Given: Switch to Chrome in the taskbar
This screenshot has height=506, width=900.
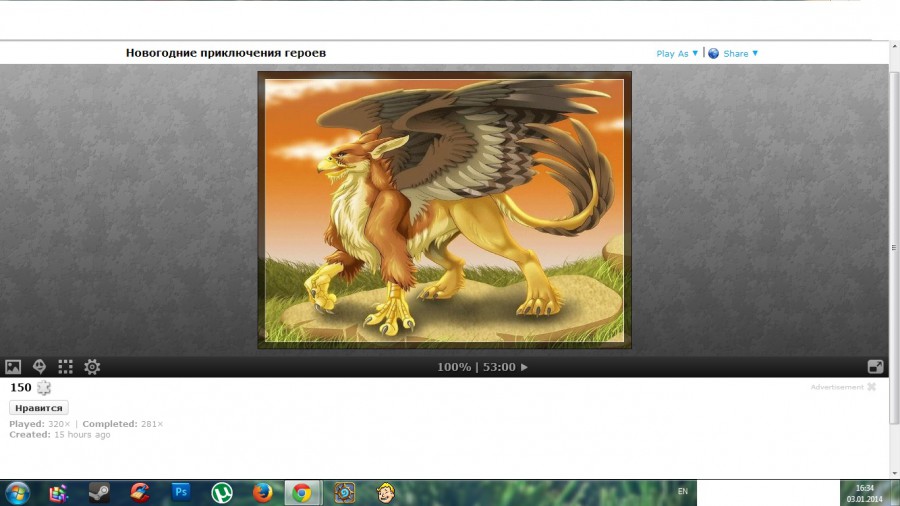Looking at the screenshot, I should (x=302, y=493).
